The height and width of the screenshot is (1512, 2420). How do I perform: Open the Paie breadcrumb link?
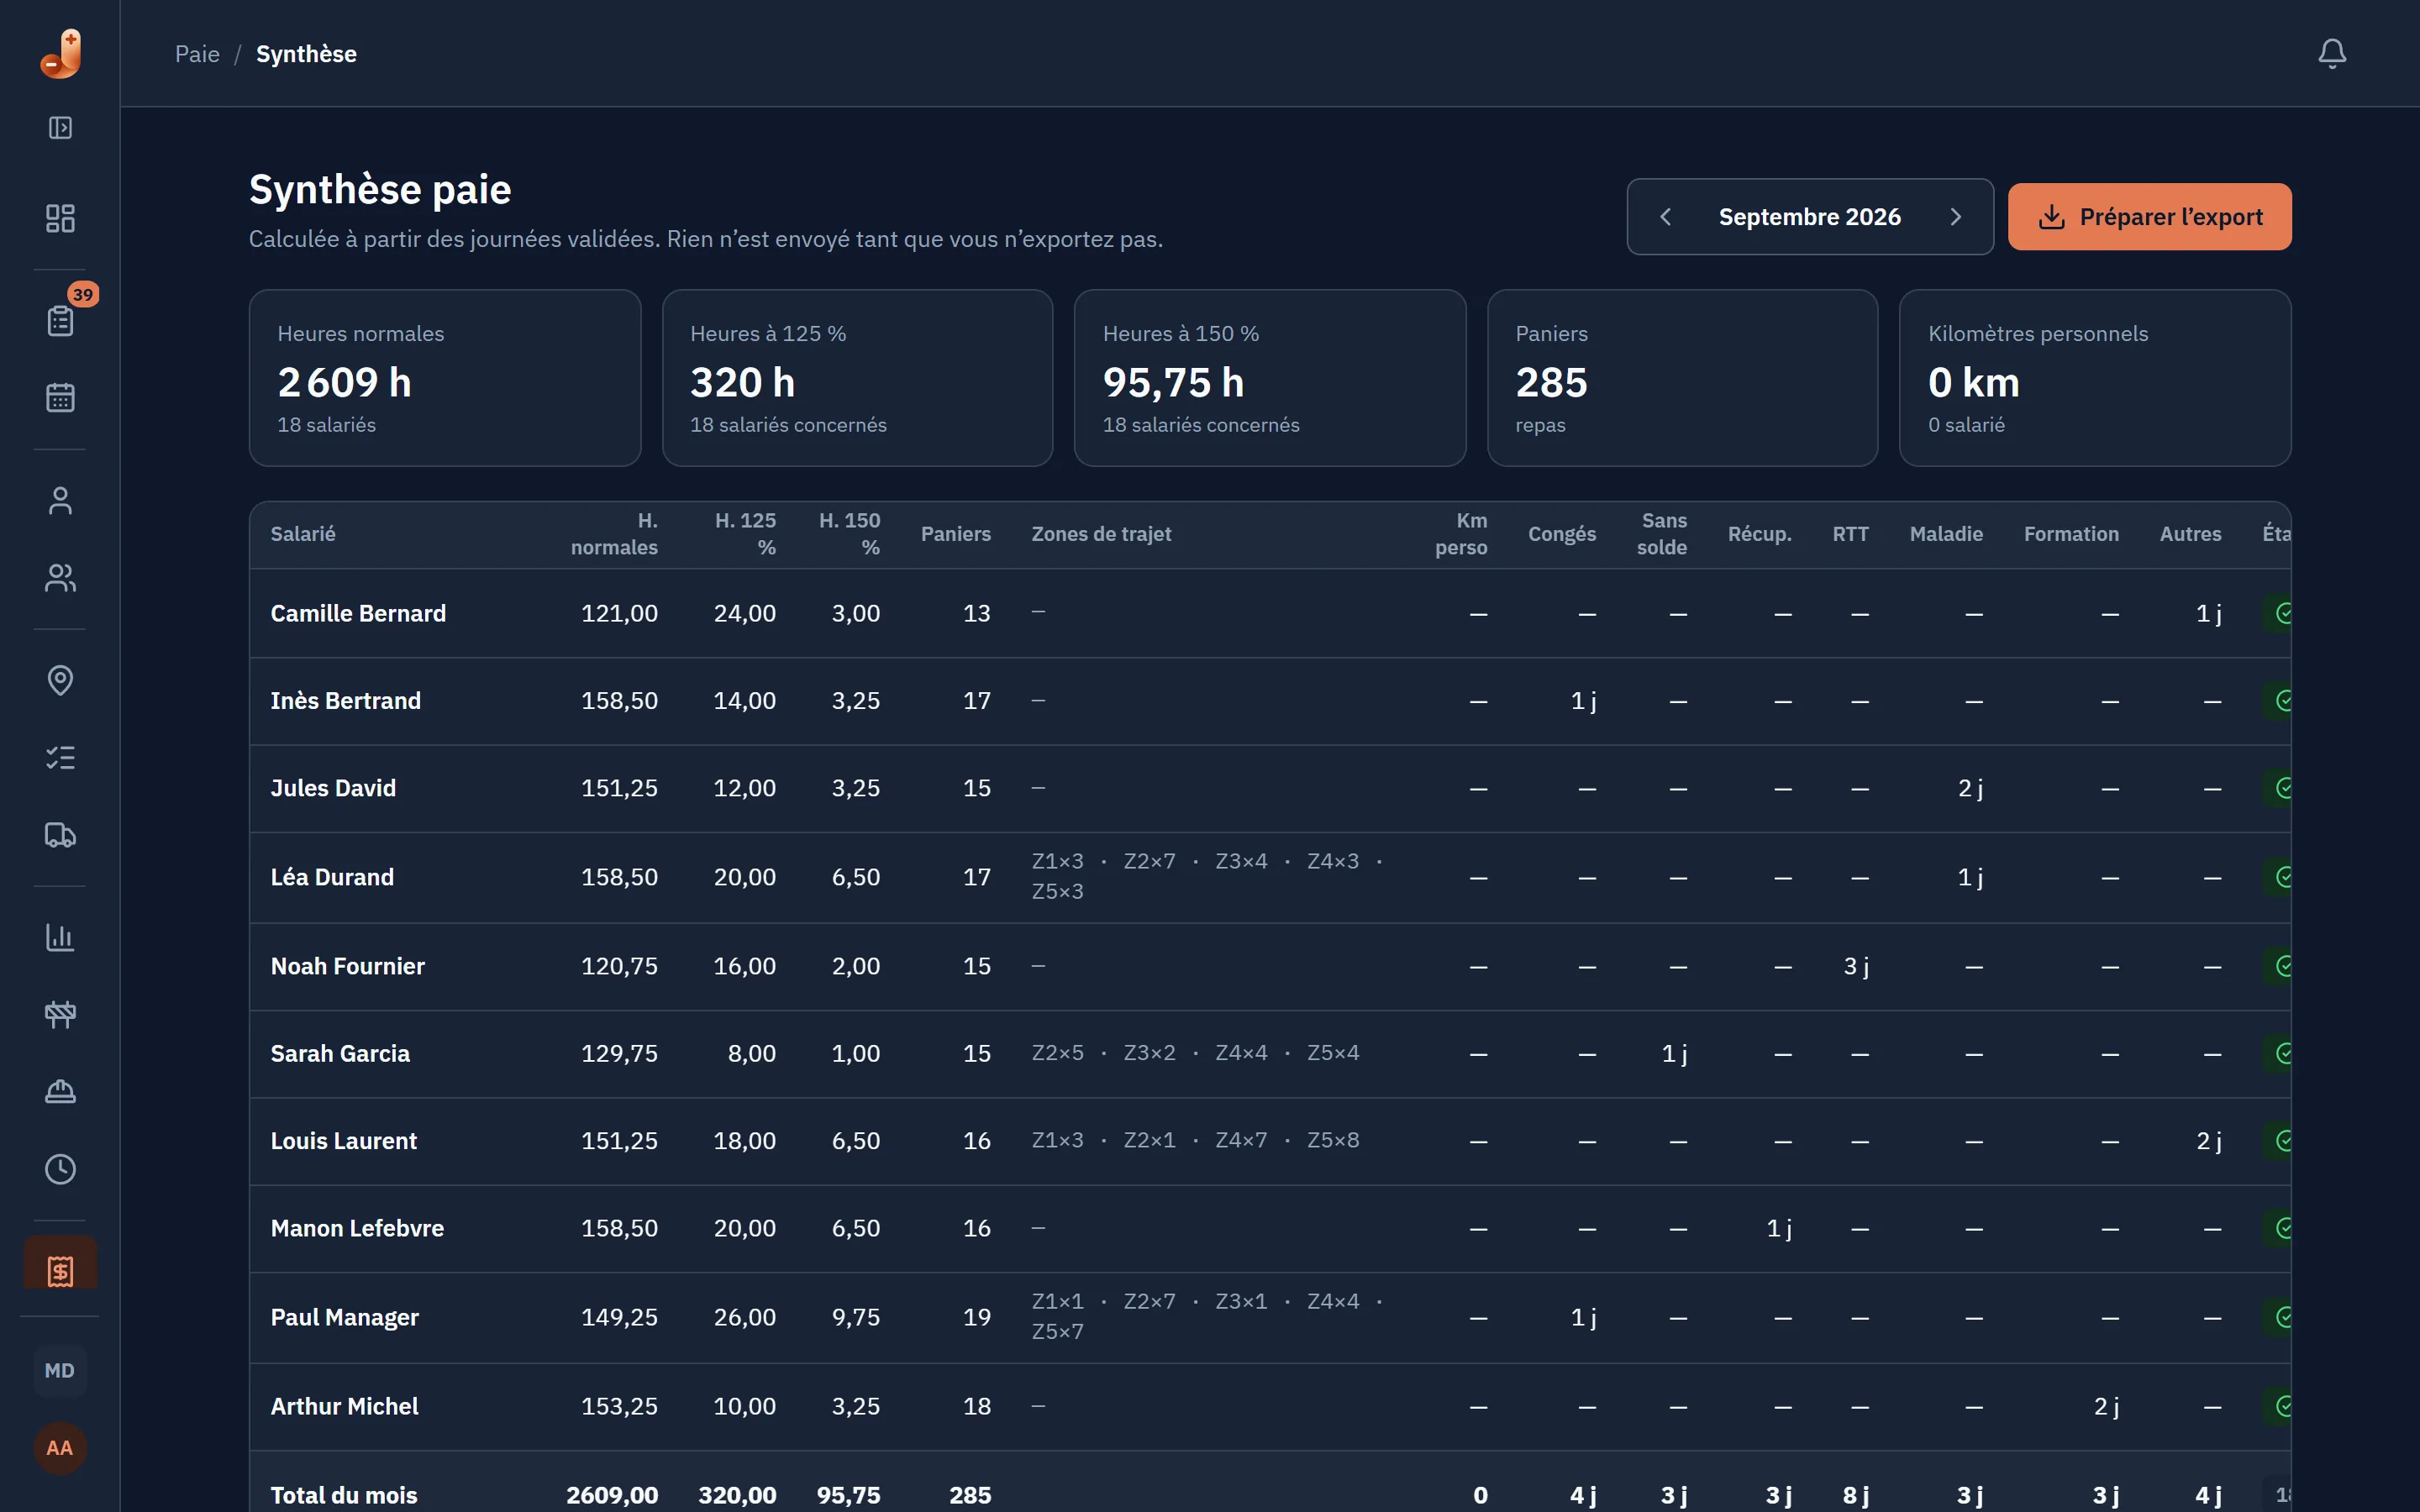click(197, 54)
